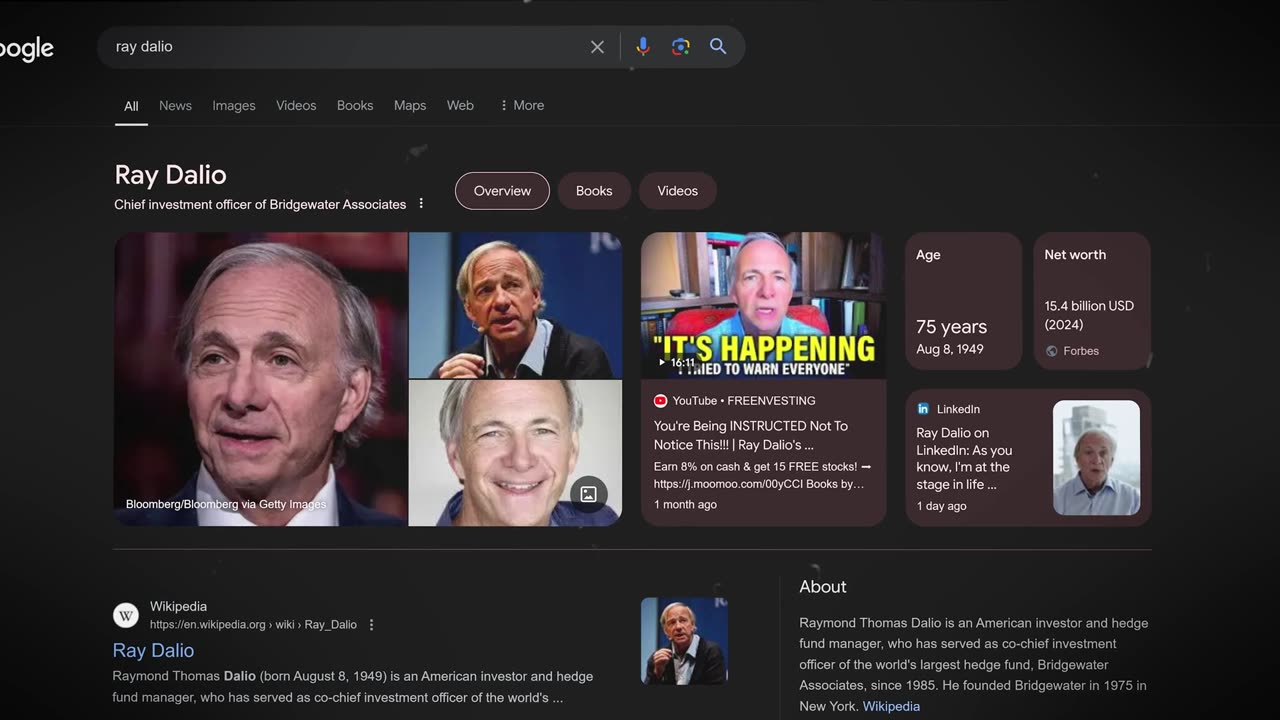Clear the search box with the X icon

pos(597,47)
